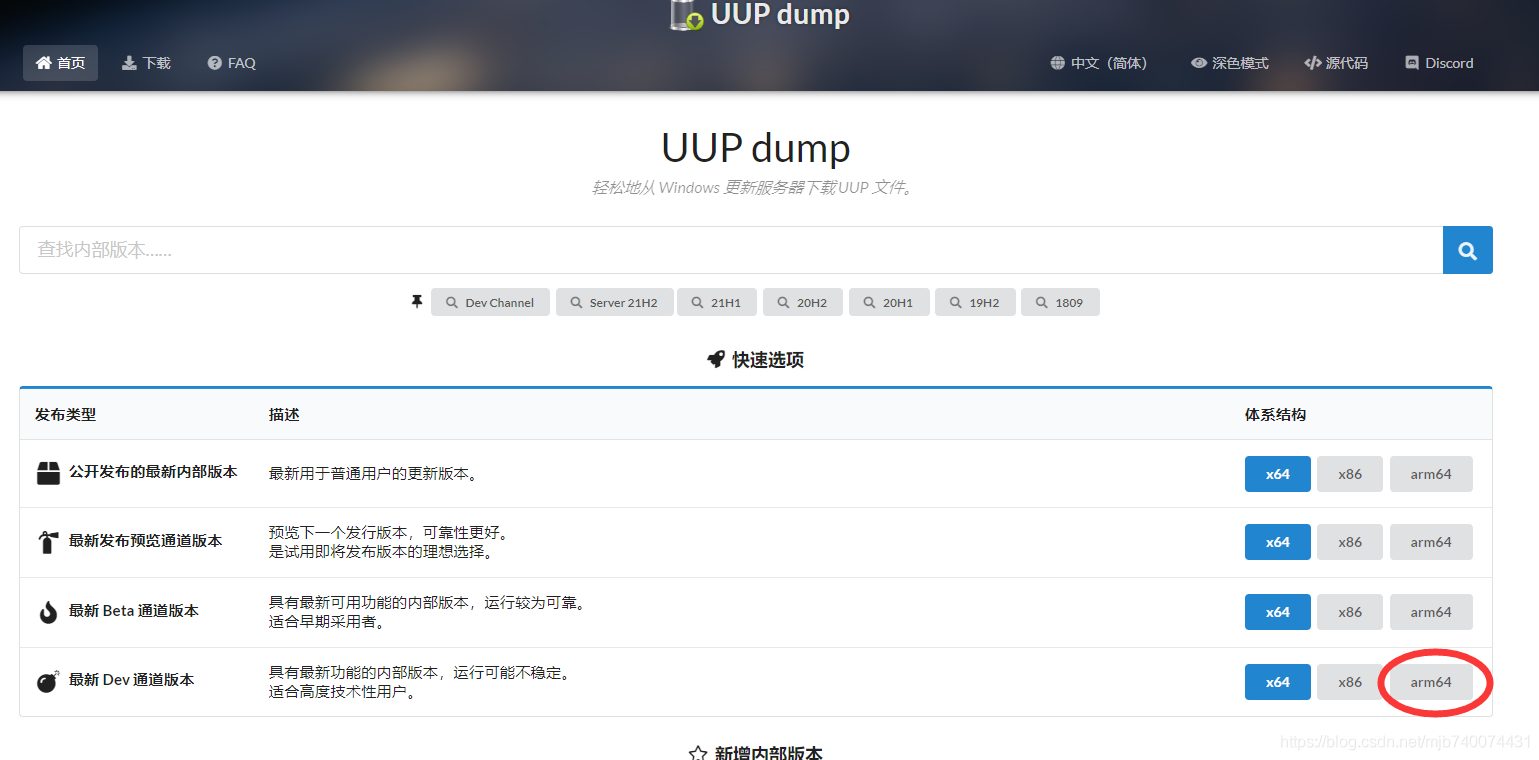This screenshot has height=760, width=1539.
Task: Click the 发布类型 column header
Action: click(65, 415)
